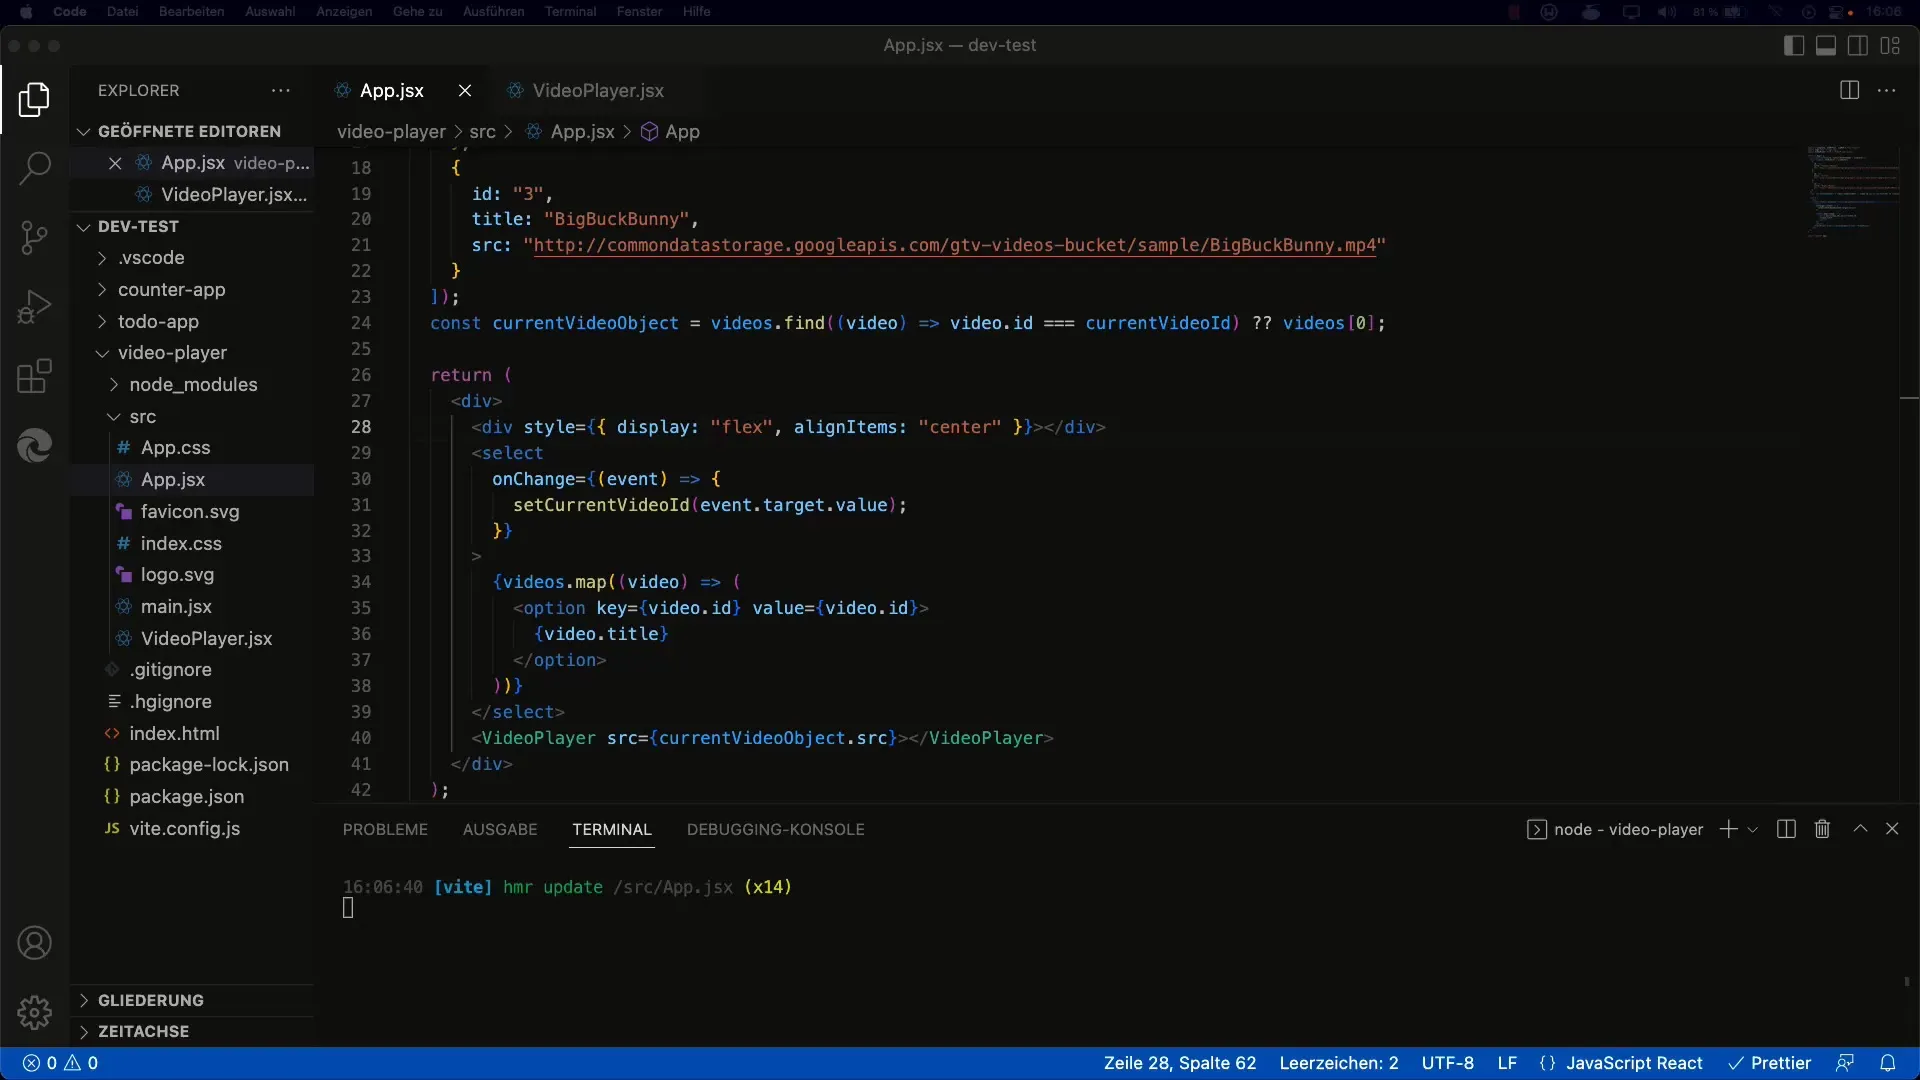Close the terminal panel
This screenshot has height=1080, width=1920.
click(x=1892, y=828)
